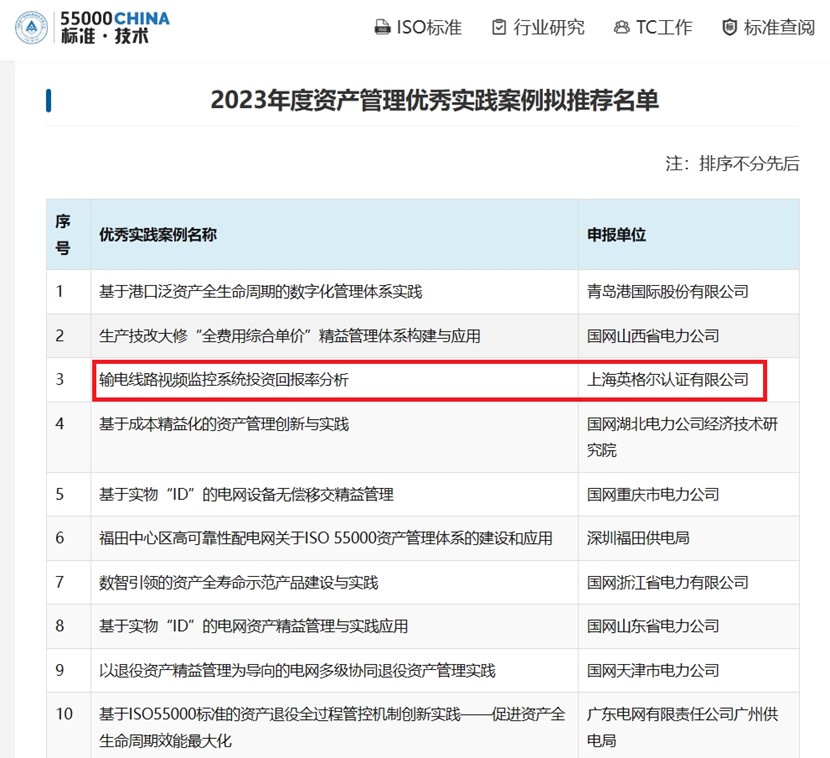830x758 pixels.
Task: Click the number 1 in 青岛港国际股份有限公司 row
Action: (60, 292)
